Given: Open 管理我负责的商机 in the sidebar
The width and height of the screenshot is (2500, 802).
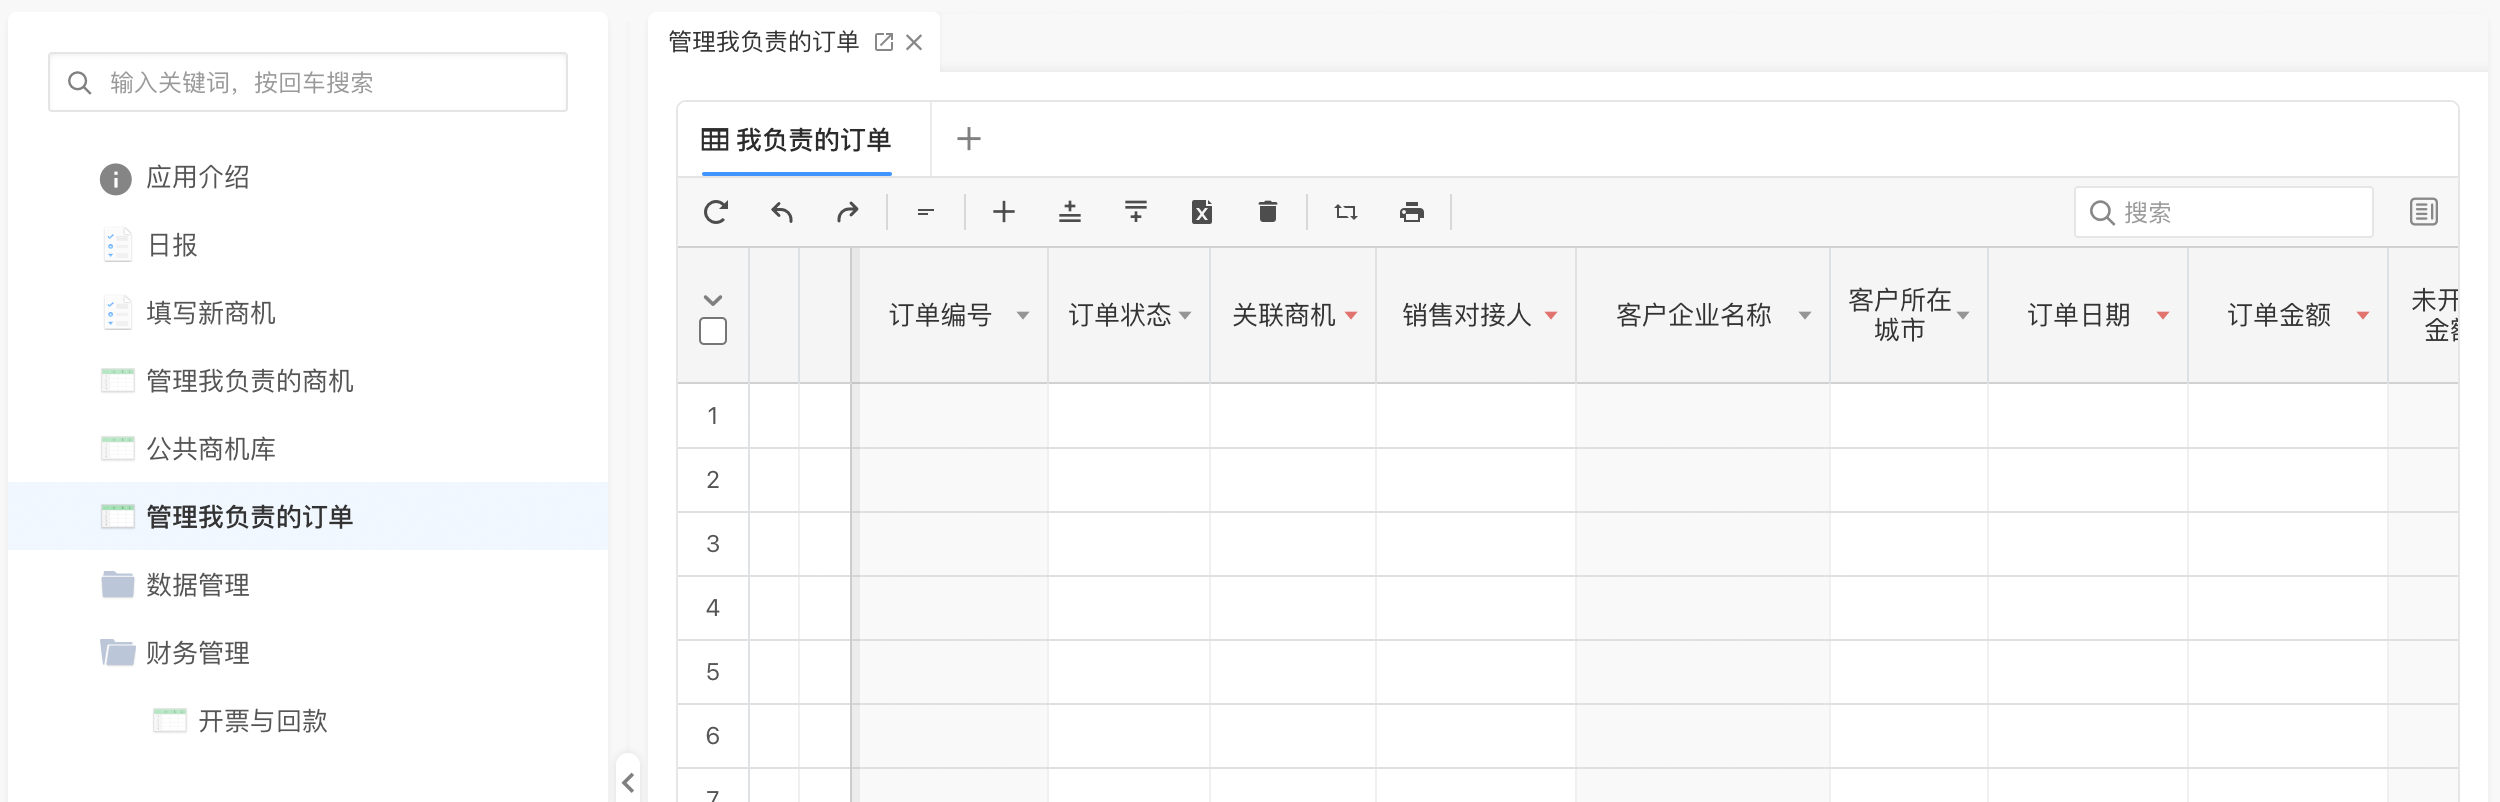Looking at the screenshot, I should [x=249, y=381].
